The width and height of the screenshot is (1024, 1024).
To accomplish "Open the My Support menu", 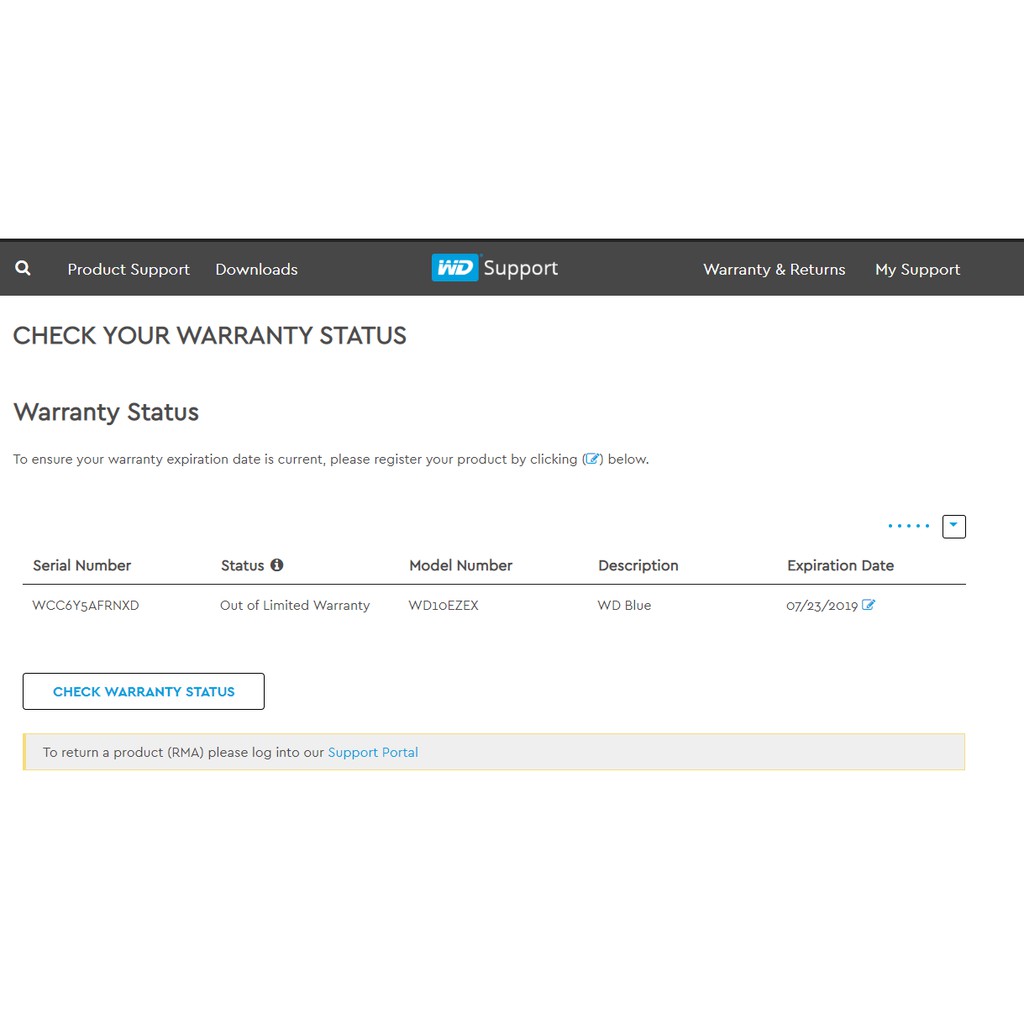I will pos(917,269).
